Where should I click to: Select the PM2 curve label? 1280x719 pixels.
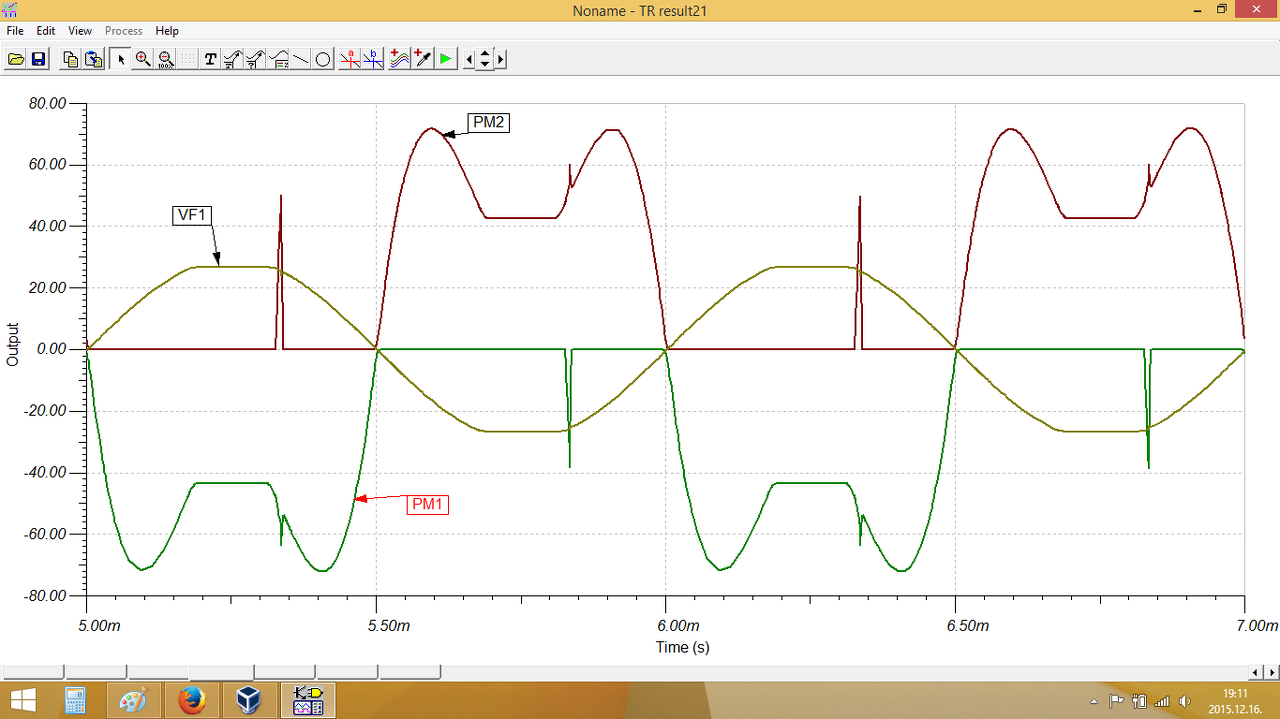tap(490, 123)
